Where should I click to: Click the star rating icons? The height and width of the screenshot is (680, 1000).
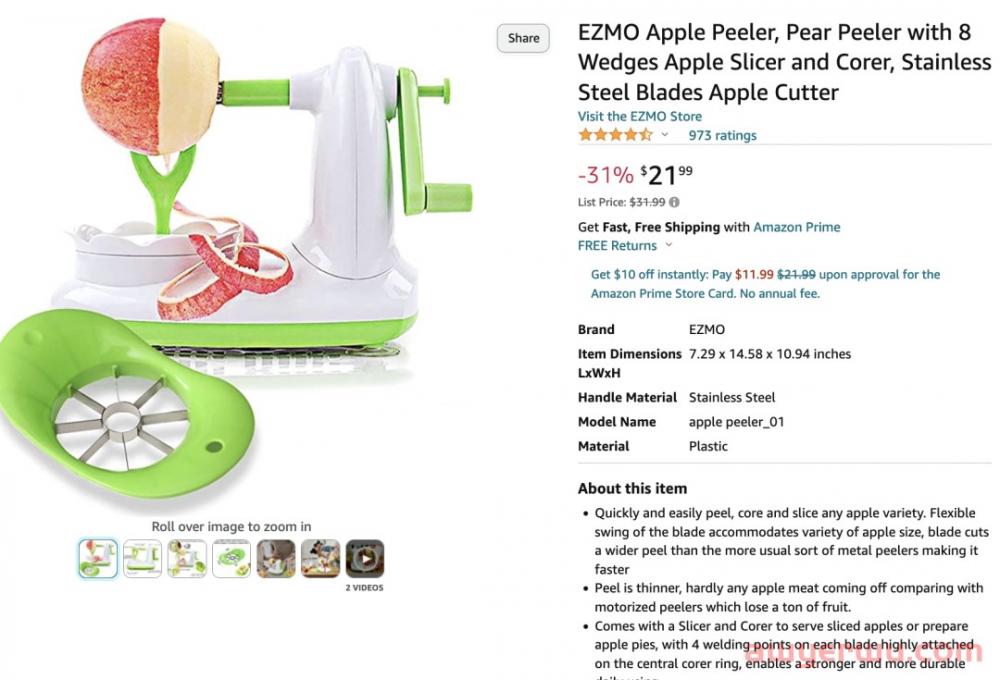coord(615,135)
